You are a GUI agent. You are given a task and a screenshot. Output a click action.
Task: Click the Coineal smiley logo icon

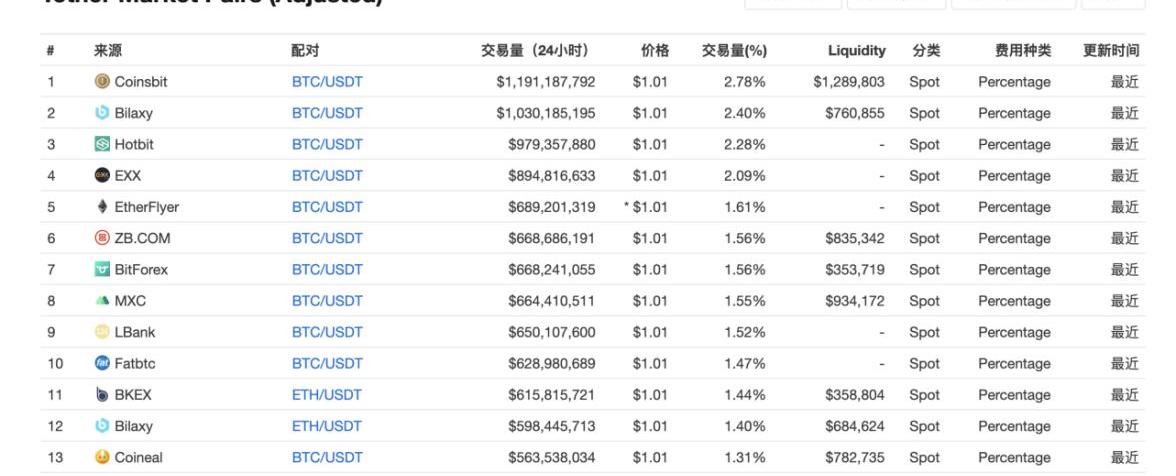pos(102,458)
